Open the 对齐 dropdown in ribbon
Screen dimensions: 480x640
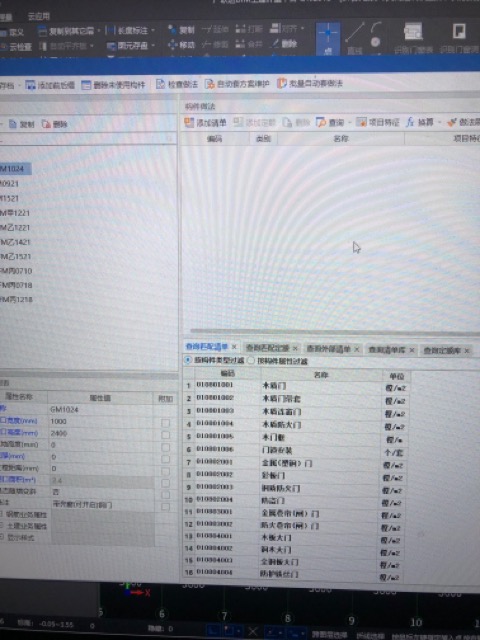[x=302, y=29]
